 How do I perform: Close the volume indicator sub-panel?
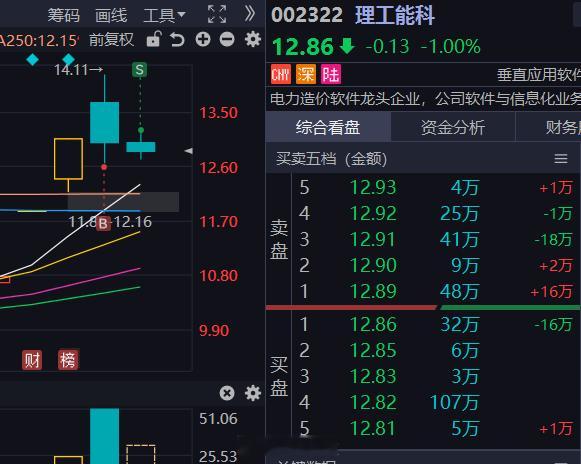point(227,393)
